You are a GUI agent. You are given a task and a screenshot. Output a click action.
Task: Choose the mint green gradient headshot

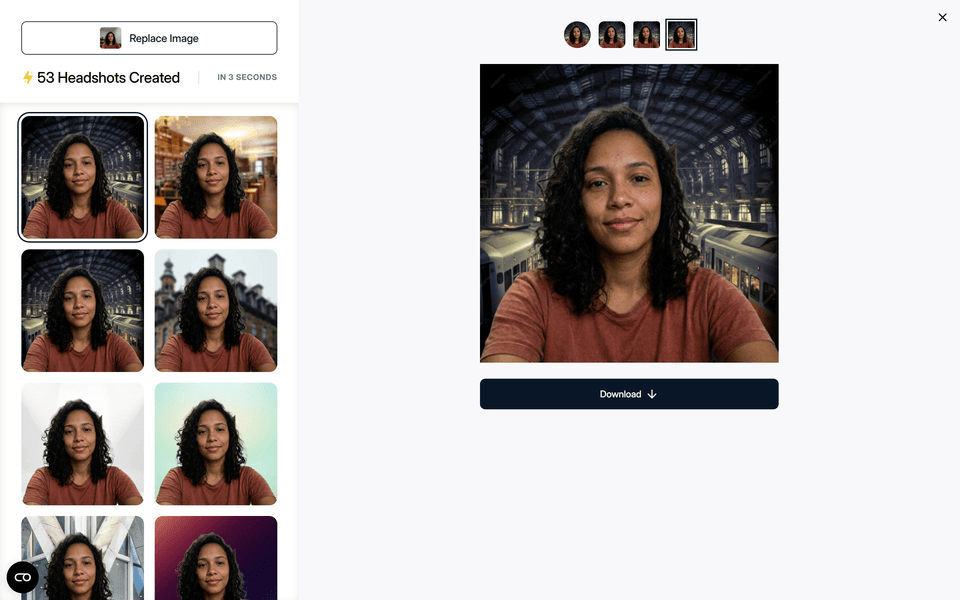[216, 444]
